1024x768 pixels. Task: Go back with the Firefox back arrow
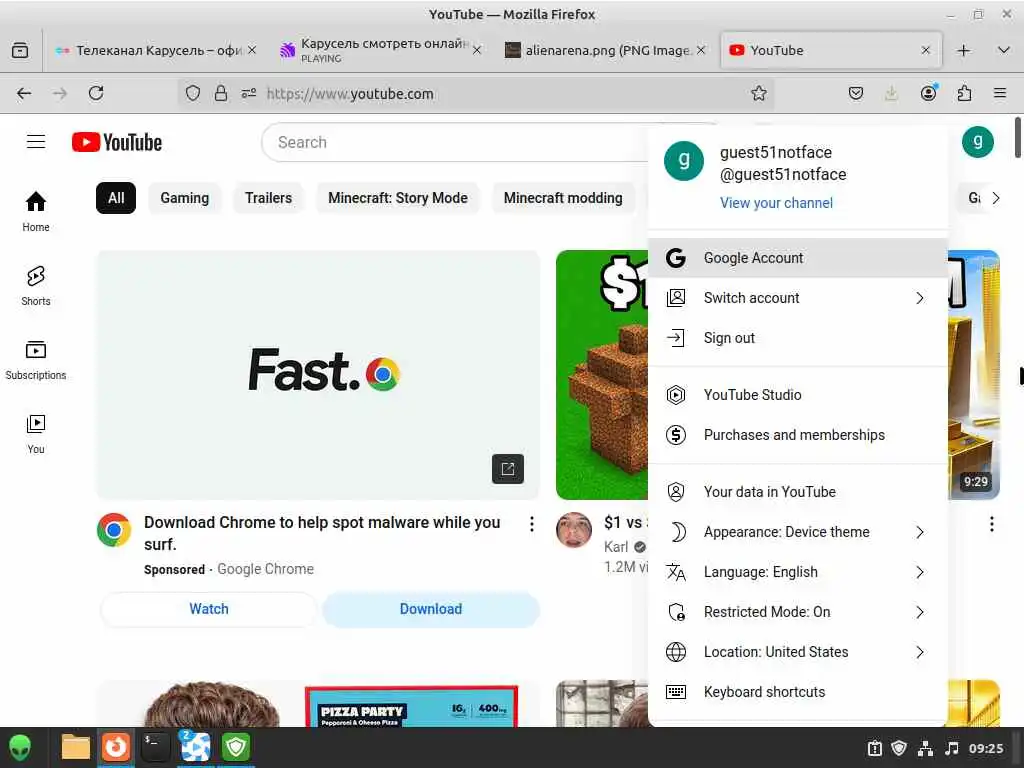(x=24, y=93)
